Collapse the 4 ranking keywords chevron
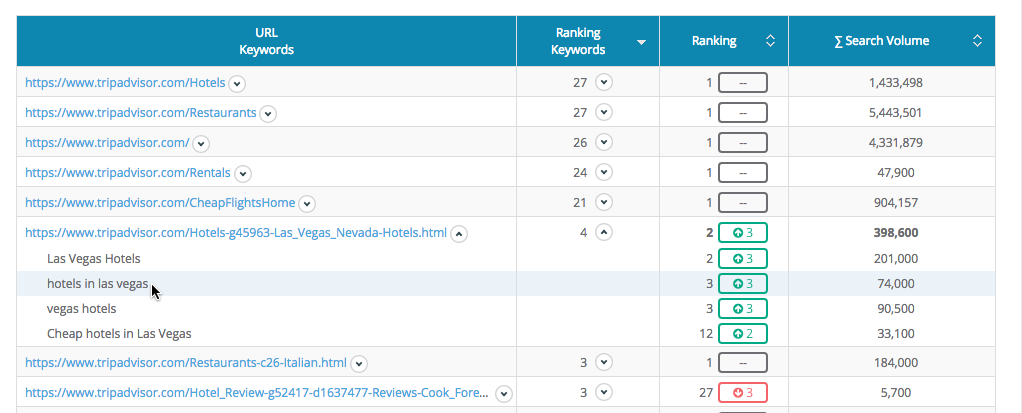The height and width of the screenshot is (413, 1022). coord(604,231)
